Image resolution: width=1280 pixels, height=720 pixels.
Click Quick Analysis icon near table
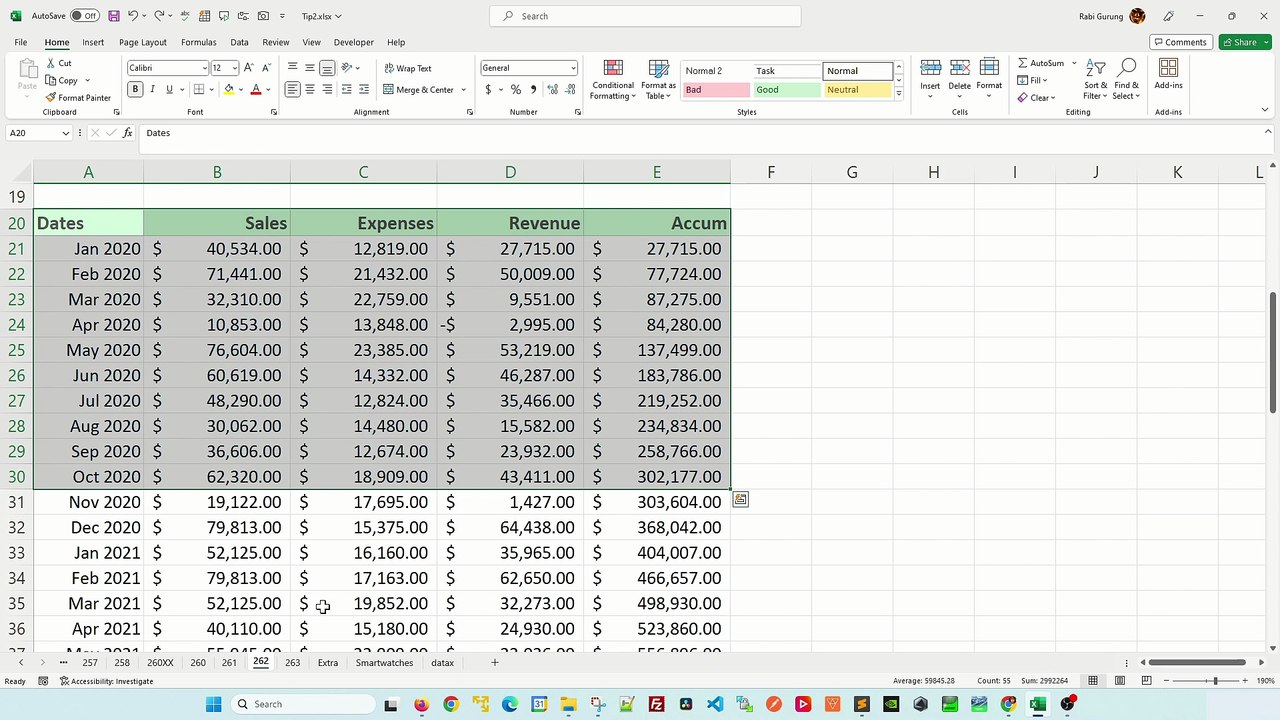click(x=740, y=499)
